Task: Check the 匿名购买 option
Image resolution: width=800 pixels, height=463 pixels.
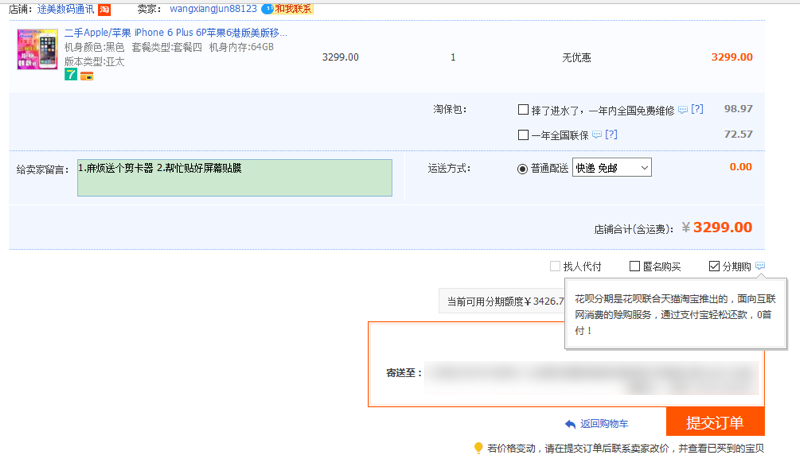Action: point(634,266)
